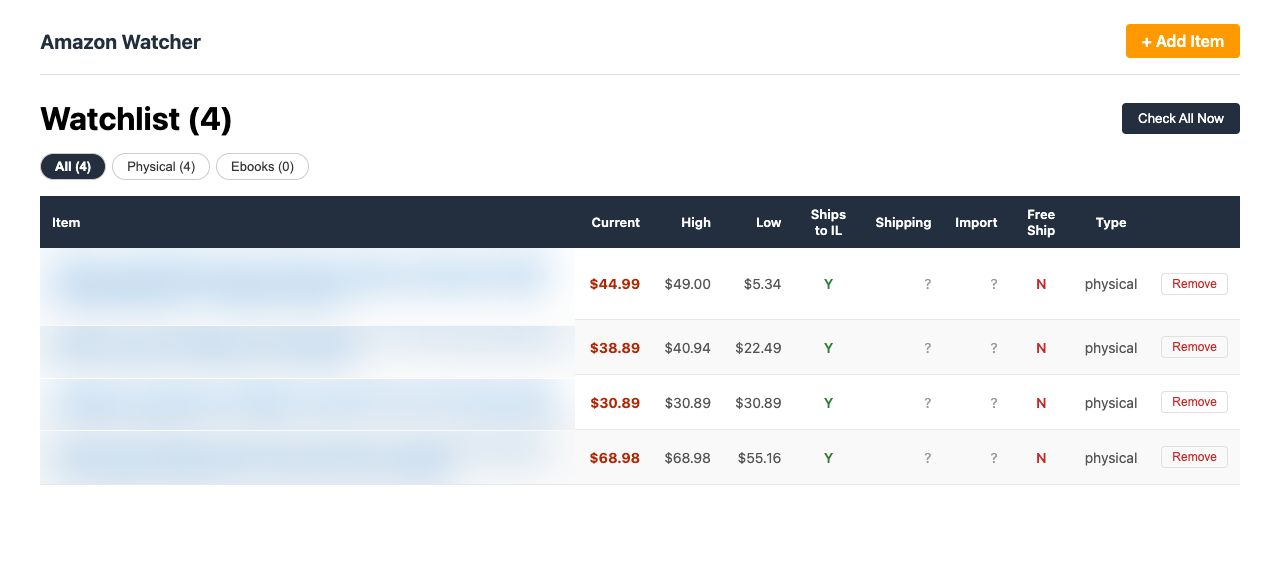Click the red current price $30.89
The height and width of the screenshot is (577, 1280).
coord(615,403)
